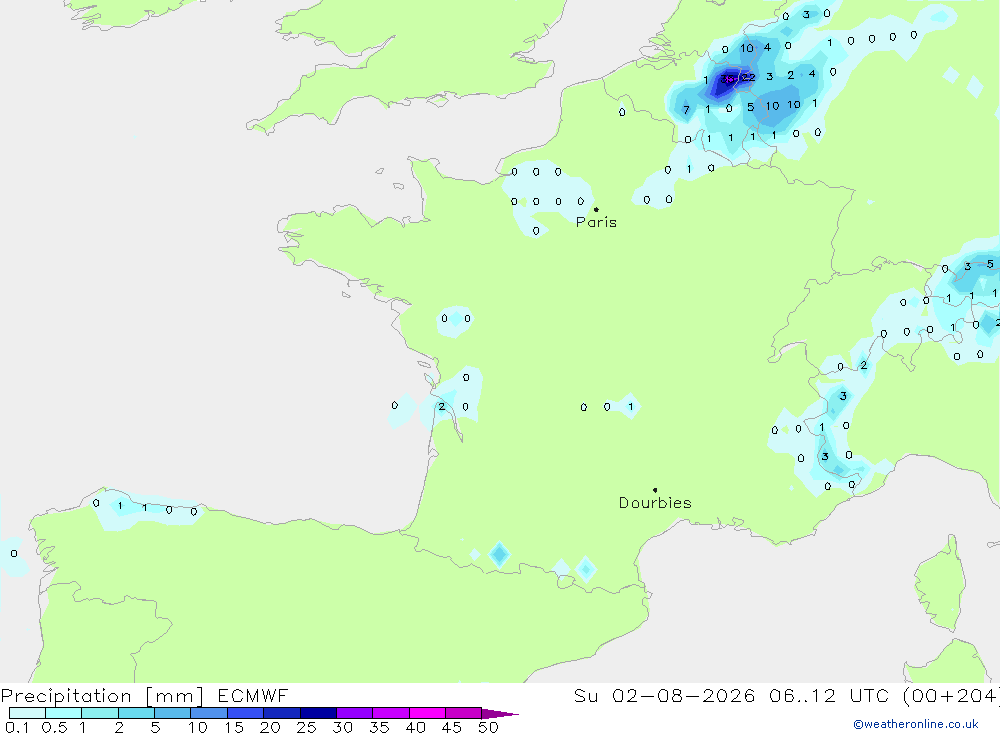Screen dimensions: 1000x733
Task: Click the '06..12 UTC' time text
Action: click(829, 695)
